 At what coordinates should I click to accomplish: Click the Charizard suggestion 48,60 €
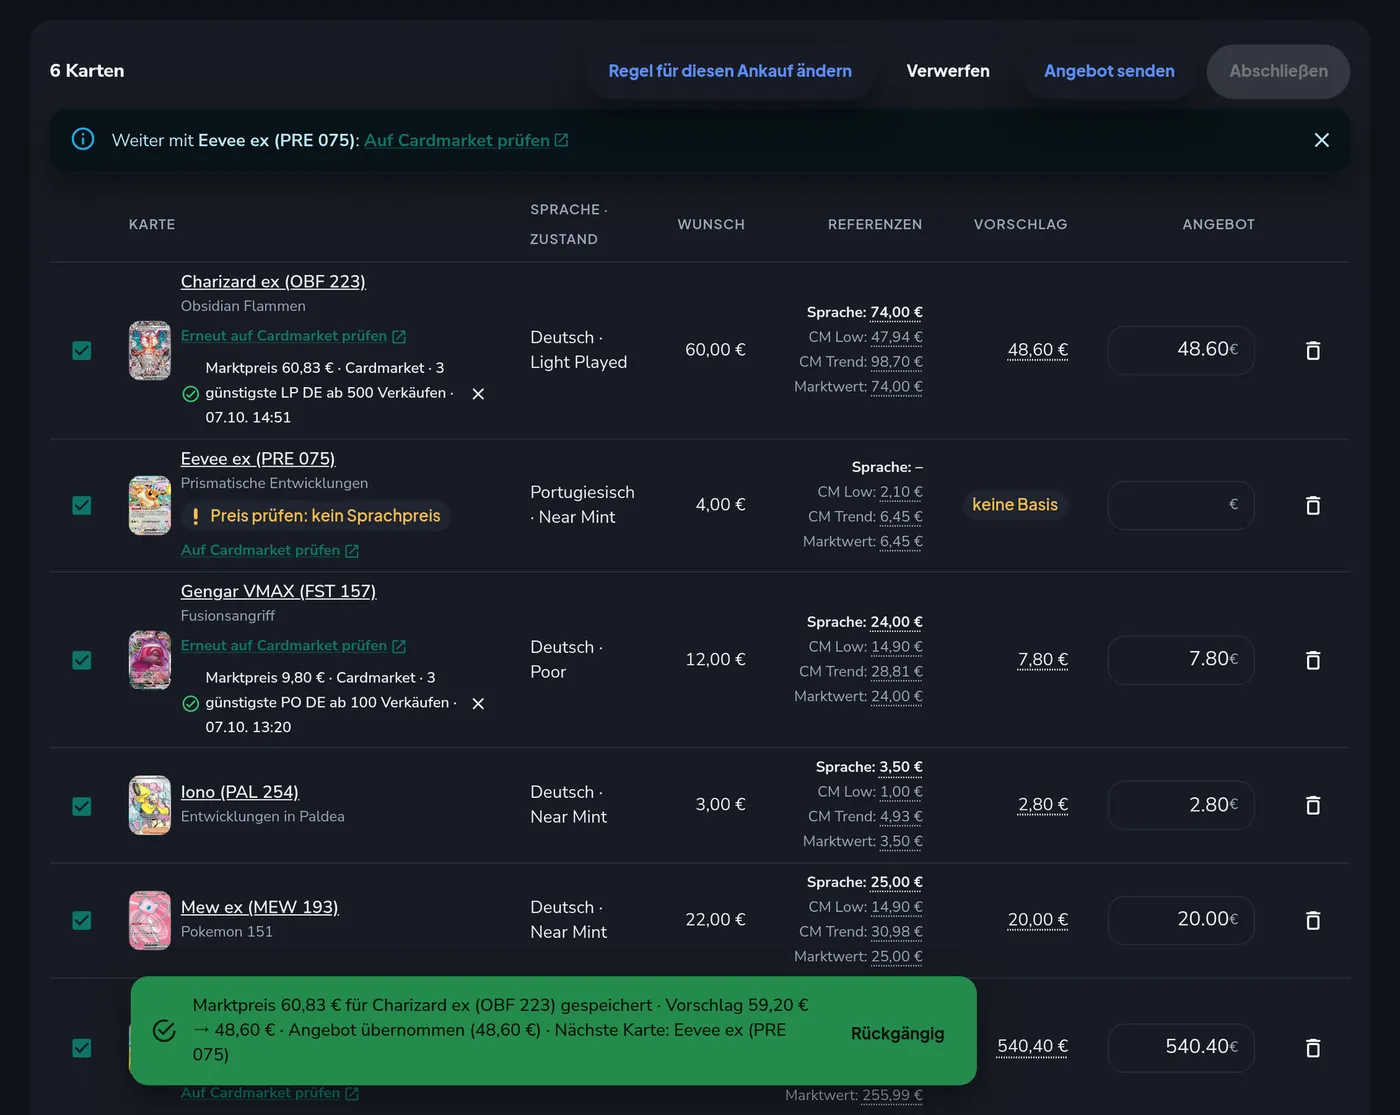click(x=1038, y=350)
